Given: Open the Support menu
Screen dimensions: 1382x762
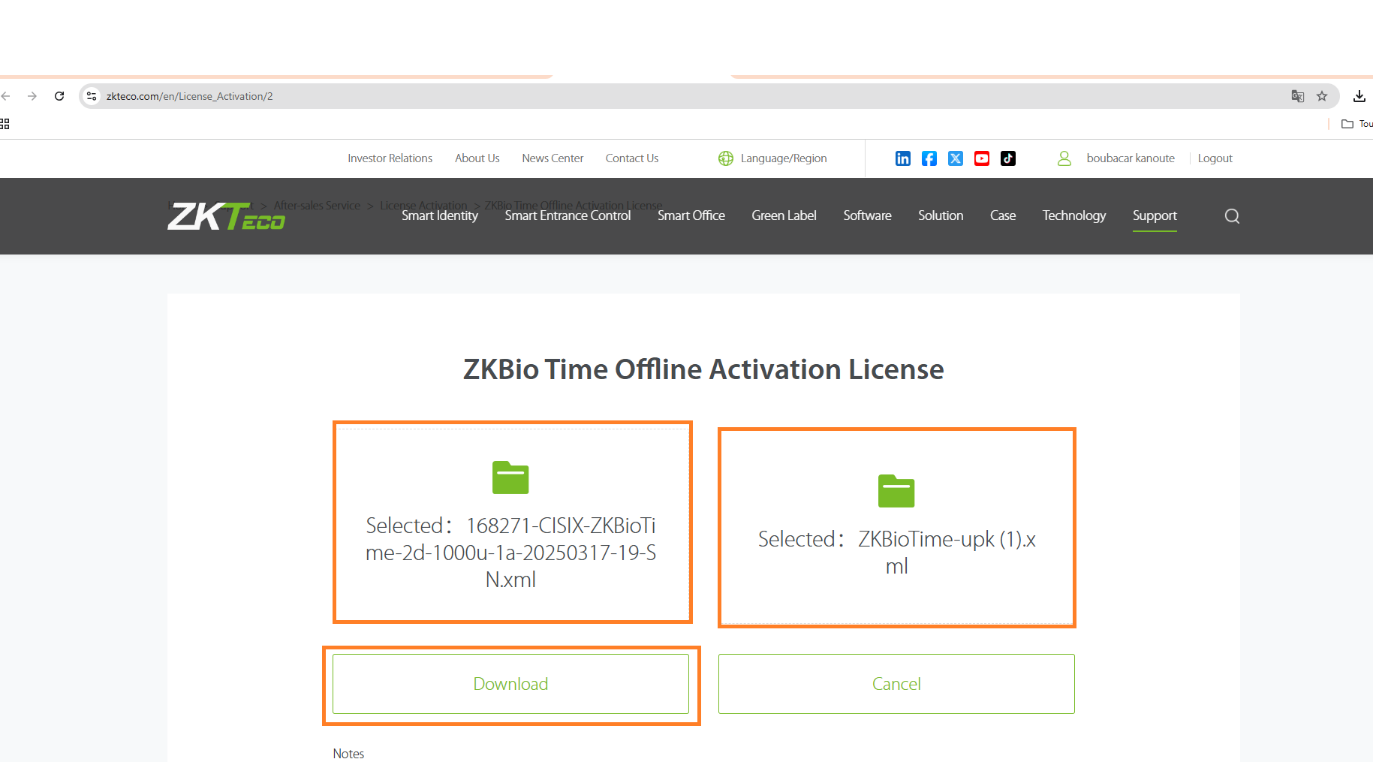Looking at the screenshot, I should pos(1154,216).
